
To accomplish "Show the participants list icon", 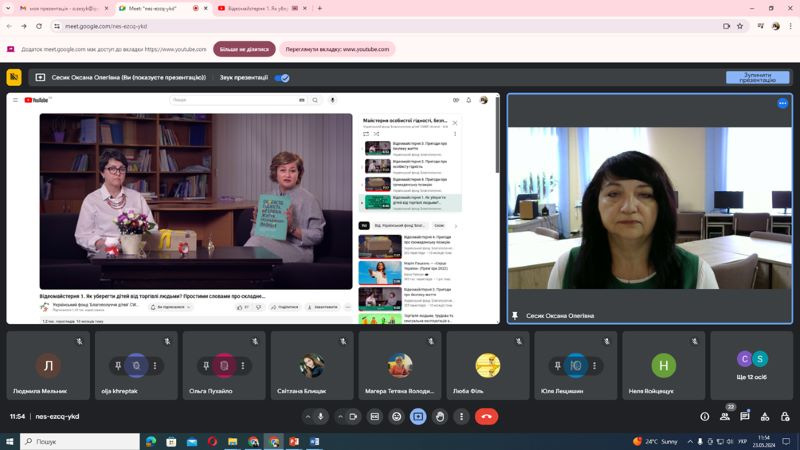I will [x=725, y=417].
